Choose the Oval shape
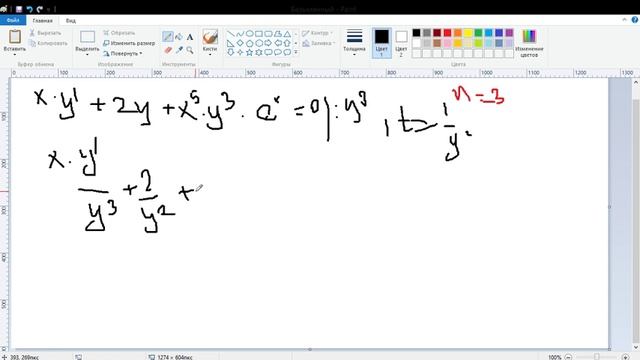The image size is (640, 360). tap(249, 34)
